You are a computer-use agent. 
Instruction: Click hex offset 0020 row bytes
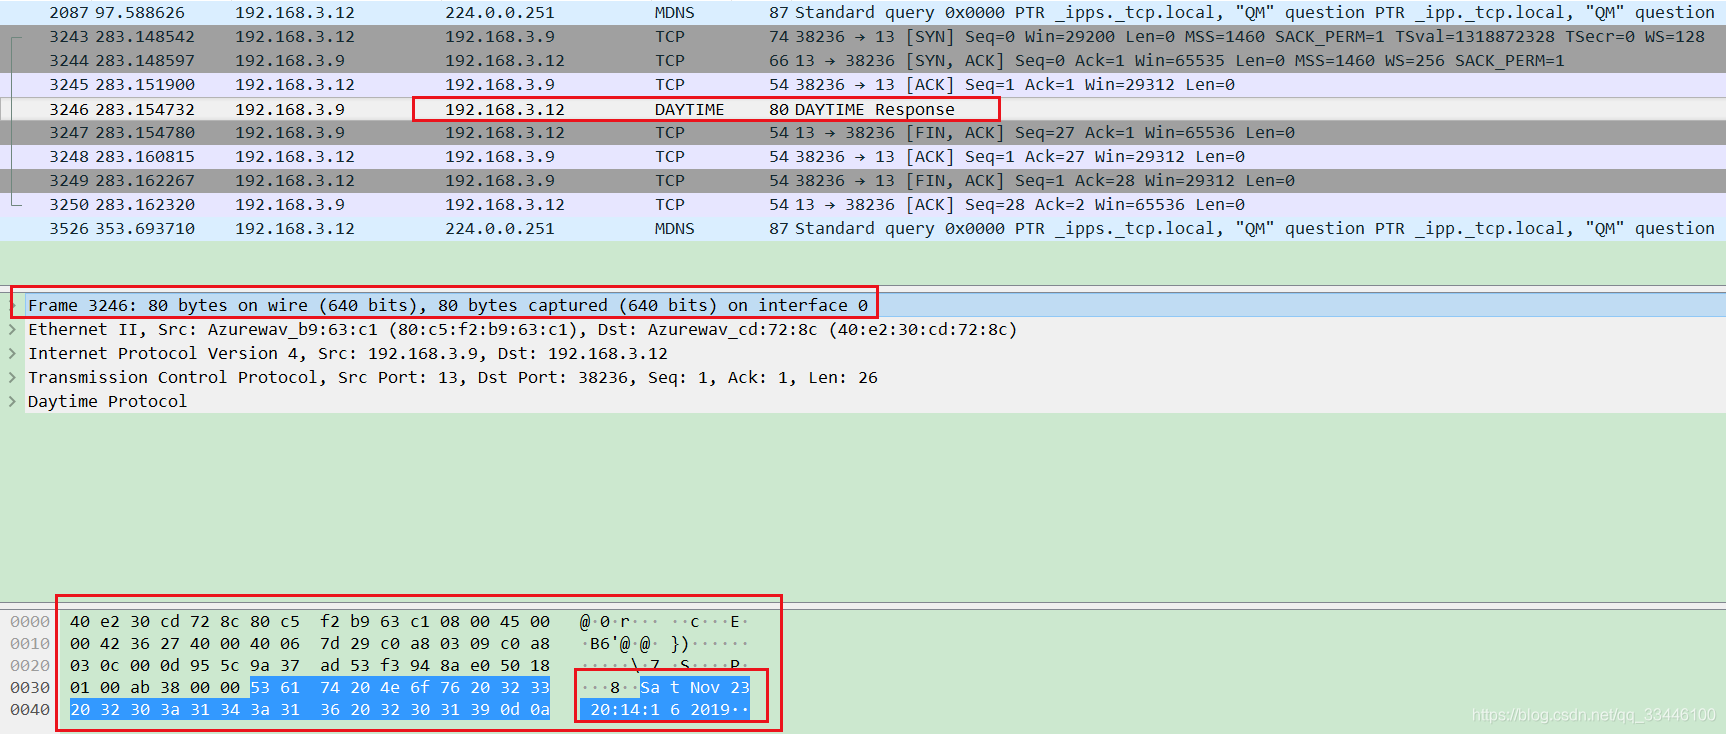[x=310, y=665]
